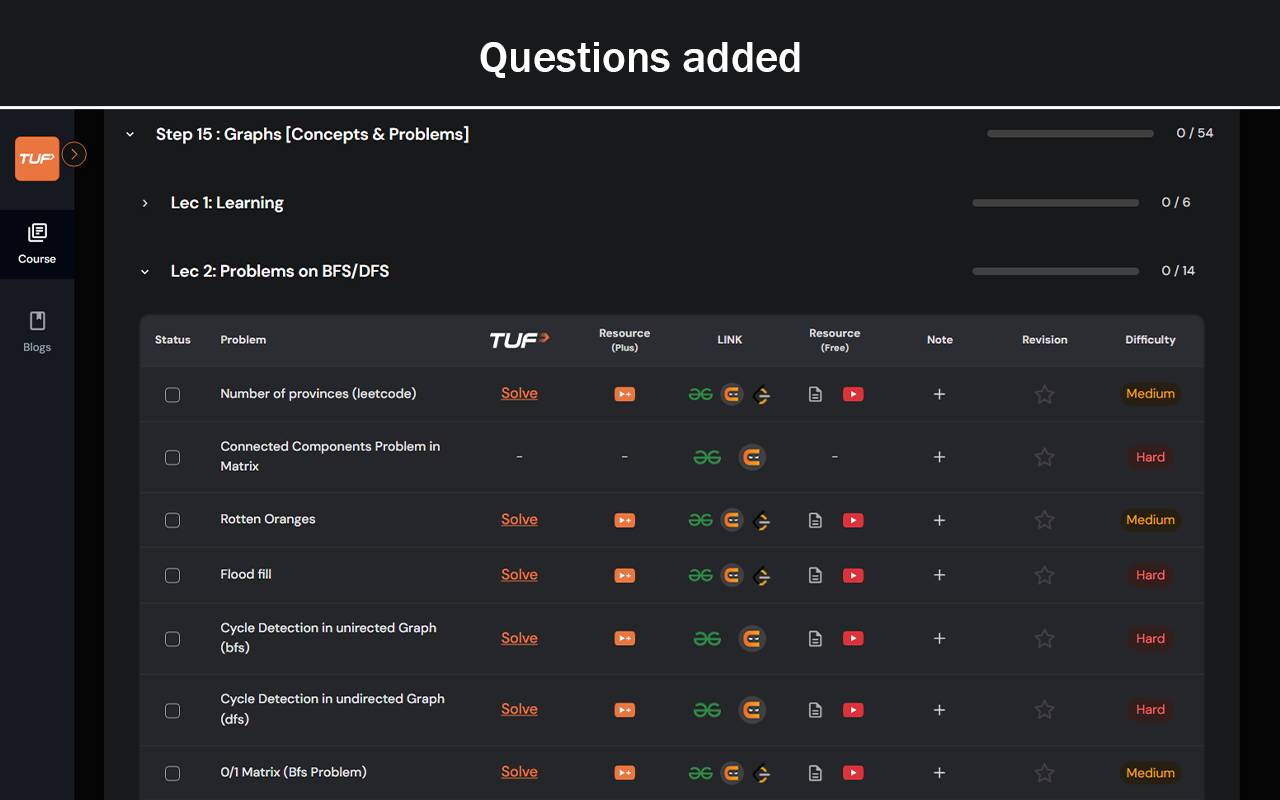The height and width of the screenshot is (800, 1280).
Task: Collapse Step 15 Graphs section
Action: click(x=130, y=134)
